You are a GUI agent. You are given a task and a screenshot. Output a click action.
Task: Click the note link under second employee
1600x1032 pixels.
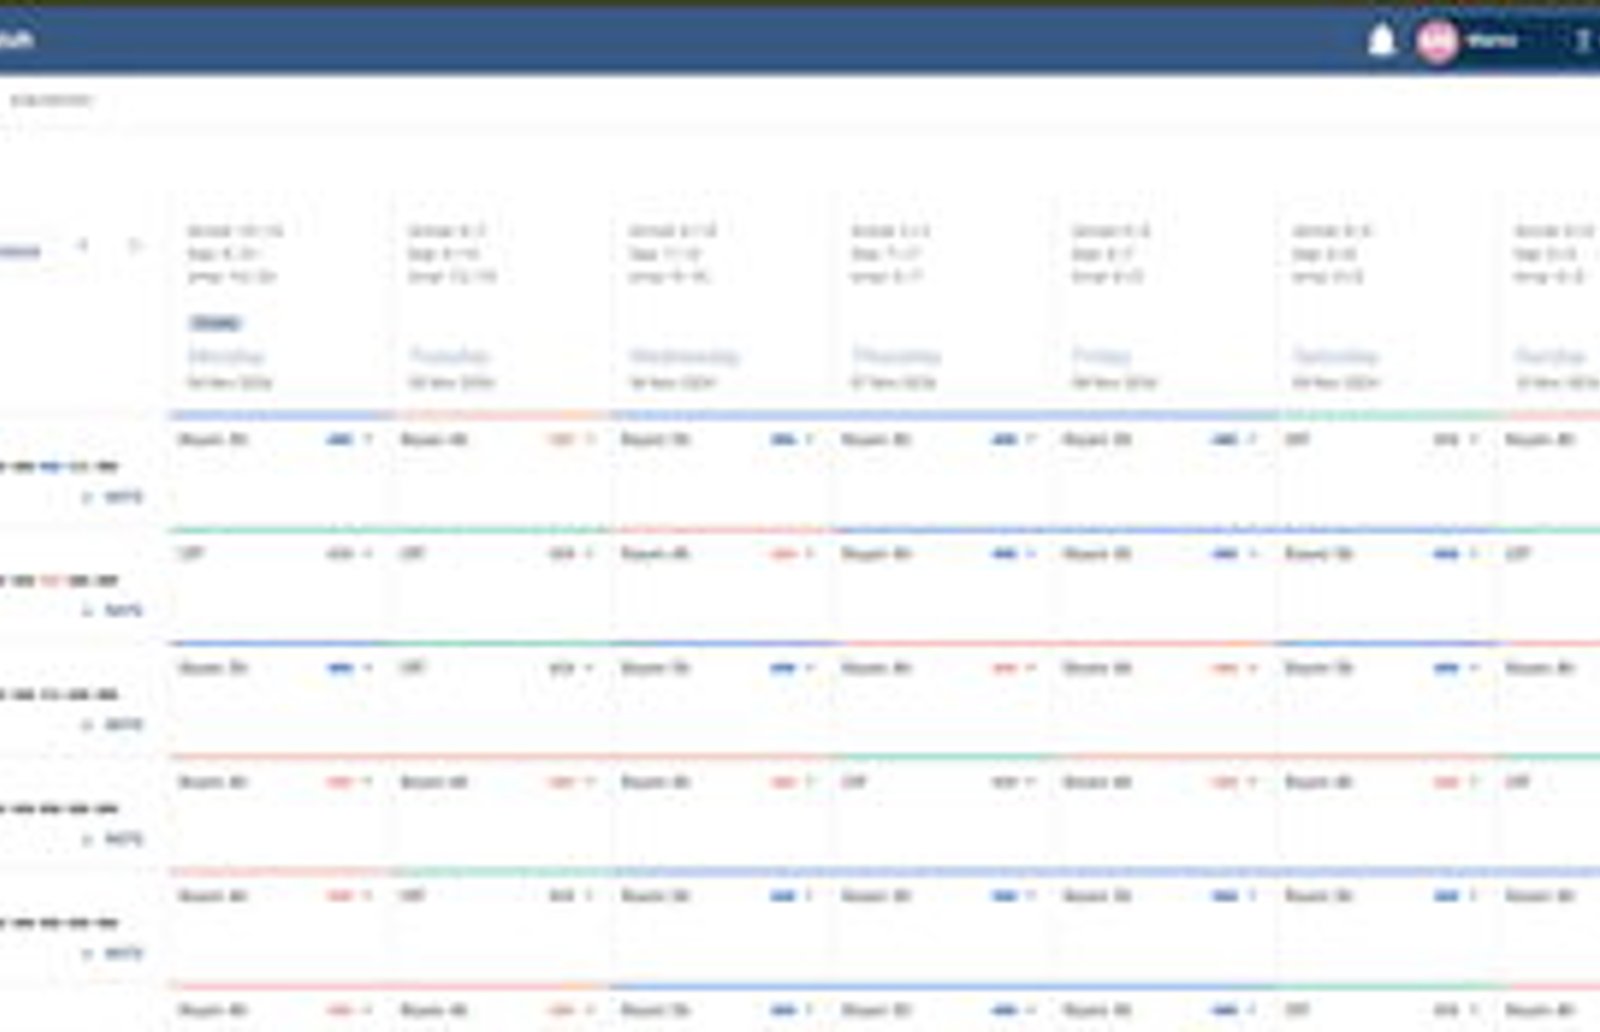(x=124, y=610)
